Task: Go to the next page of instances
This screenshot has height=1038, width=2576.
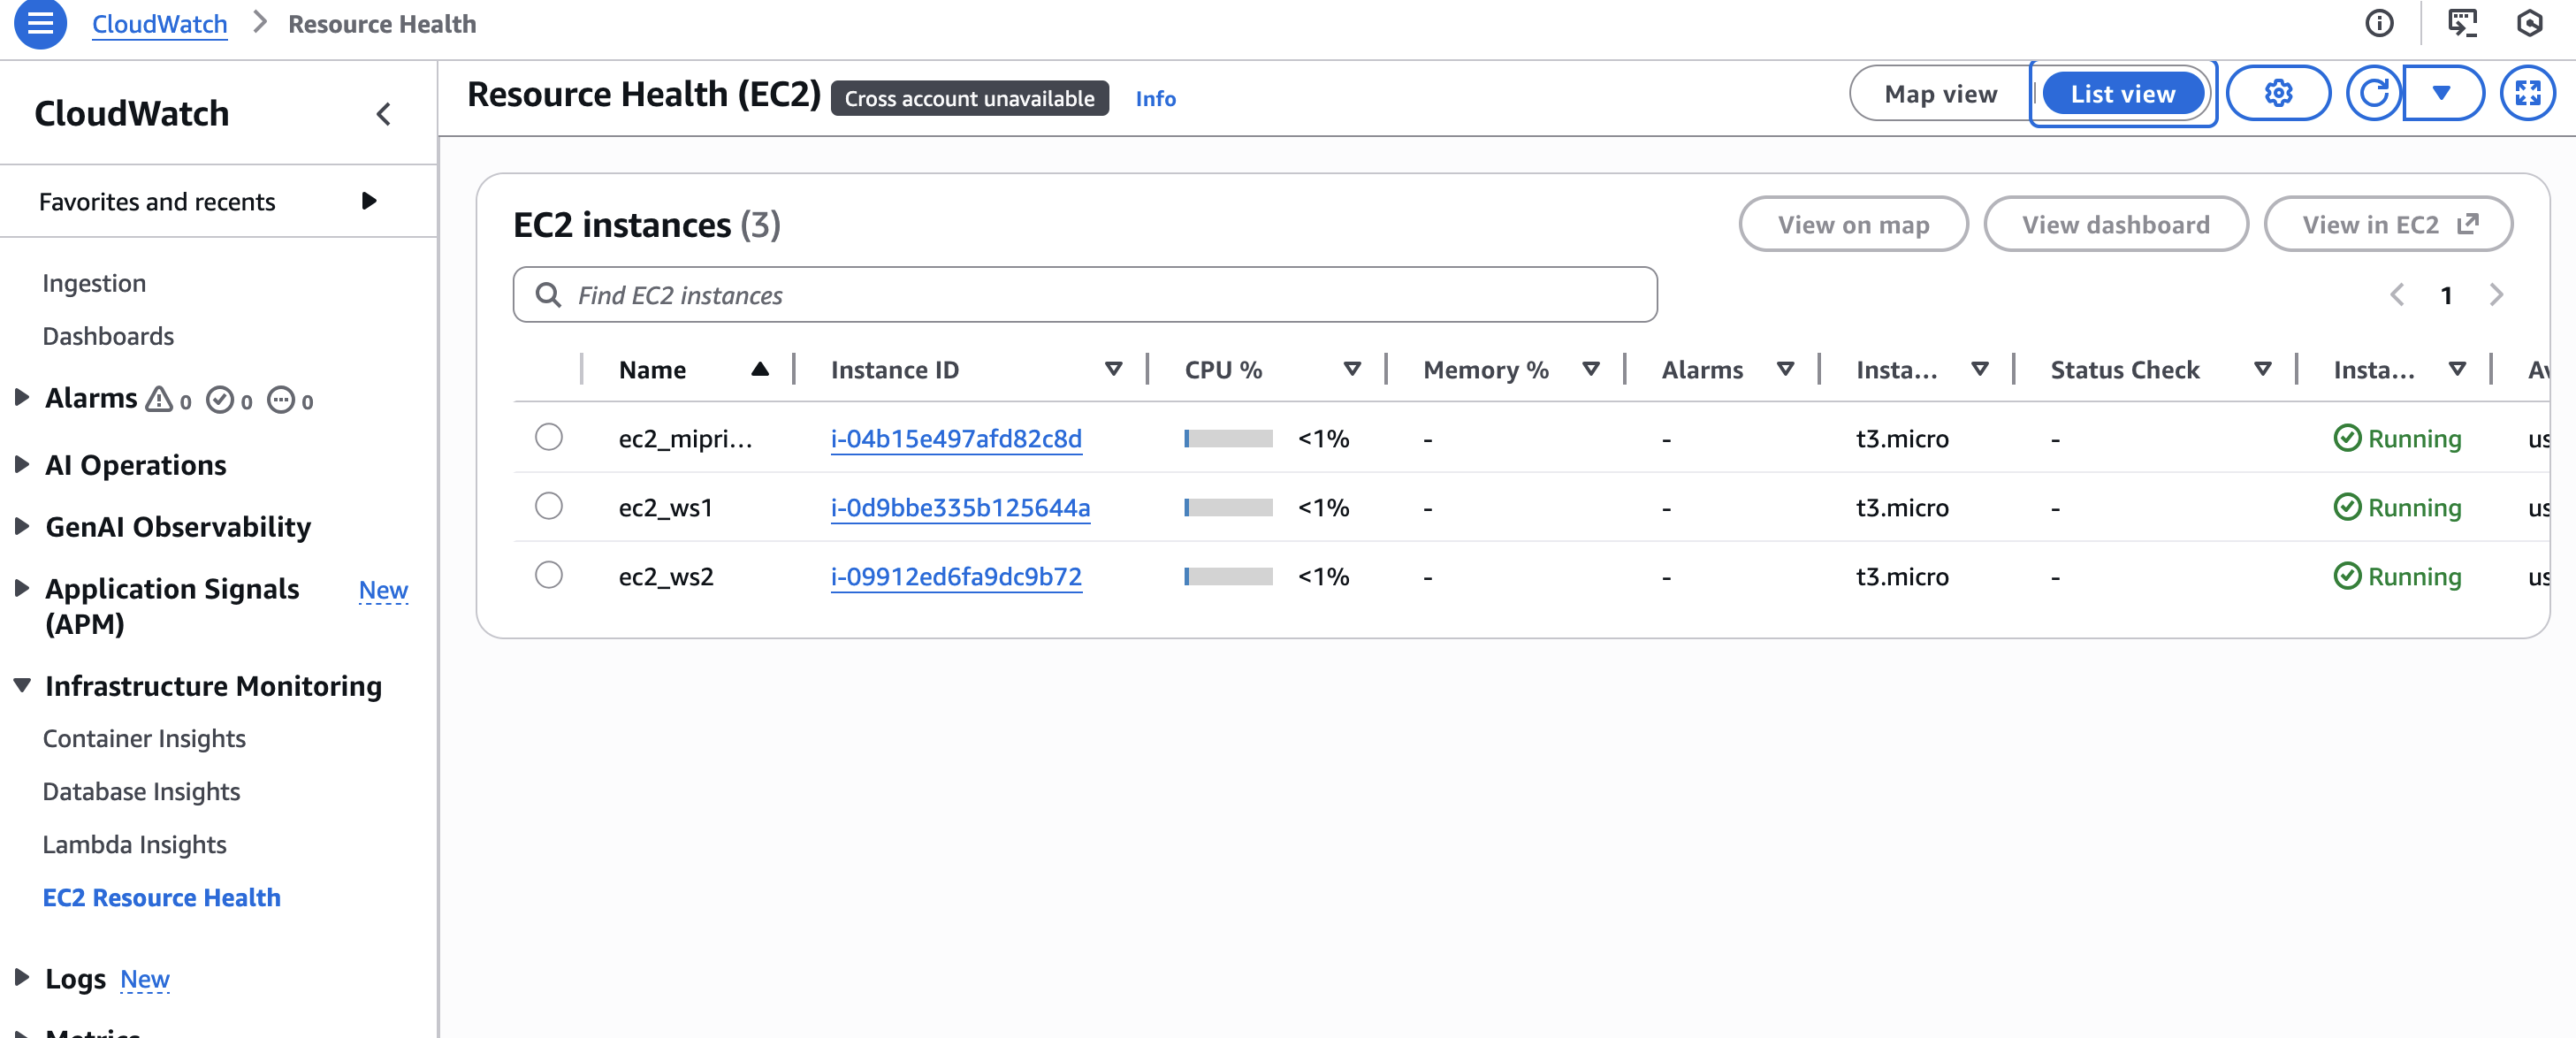Action: pos(2496,295)
